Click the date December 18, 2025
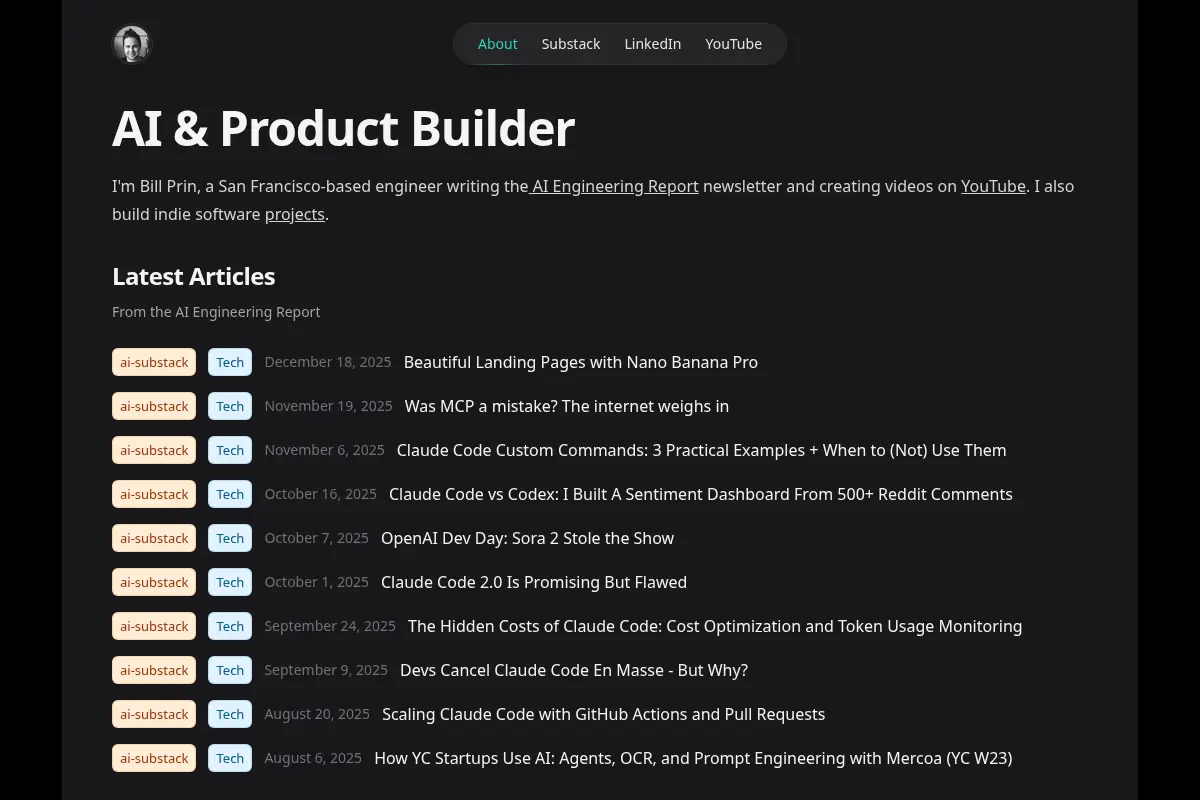Viewport: 1200px width, 800px height. coord(328,362)
